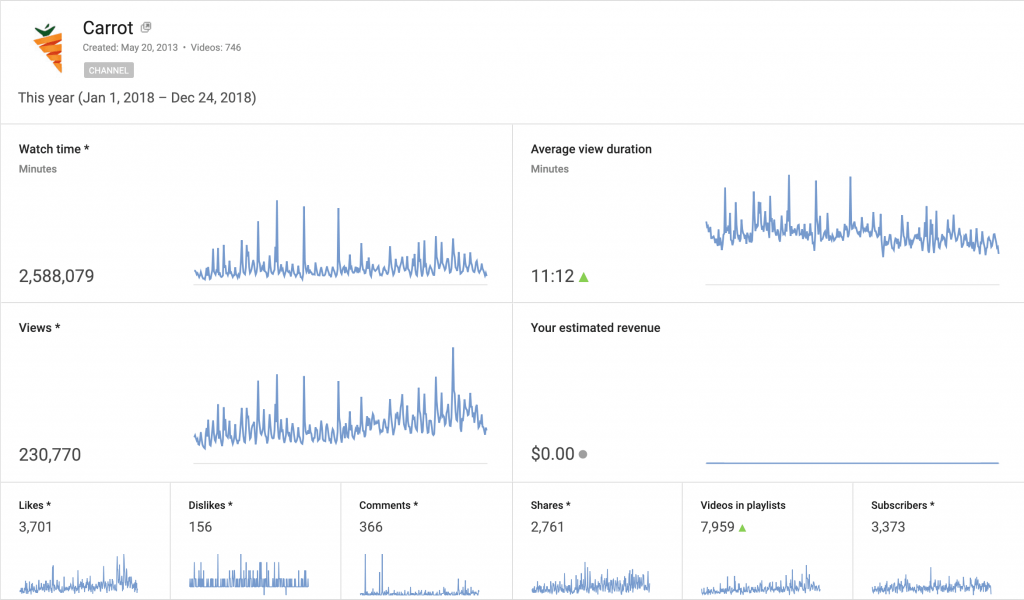Select the Dislikes metric card title
The height and width of the screenshot is (600, 1024).
point(211,506)
